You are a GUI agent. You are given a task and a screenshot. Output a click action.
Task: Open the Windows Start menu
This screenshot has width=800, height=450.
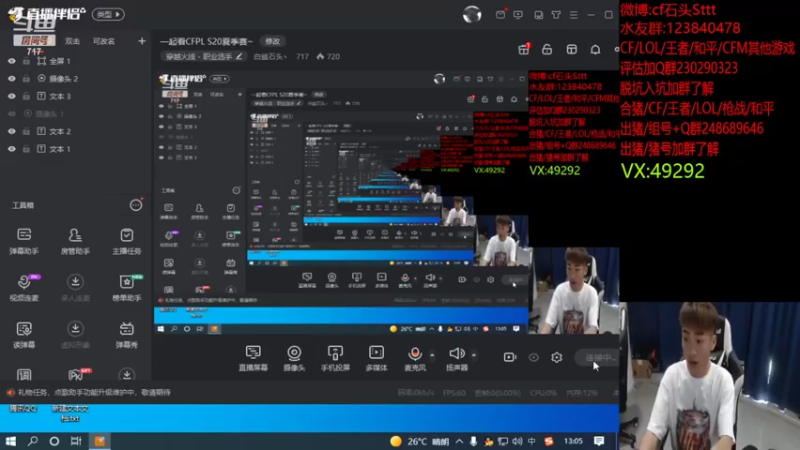[x=11, y=441]
